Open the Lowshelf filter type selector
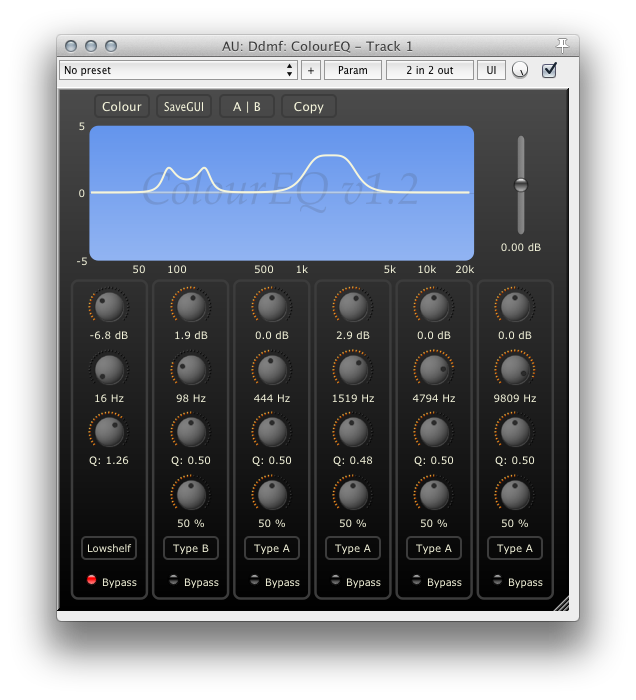The width and height of the screenshot is (636, 700). click(109, 548)
